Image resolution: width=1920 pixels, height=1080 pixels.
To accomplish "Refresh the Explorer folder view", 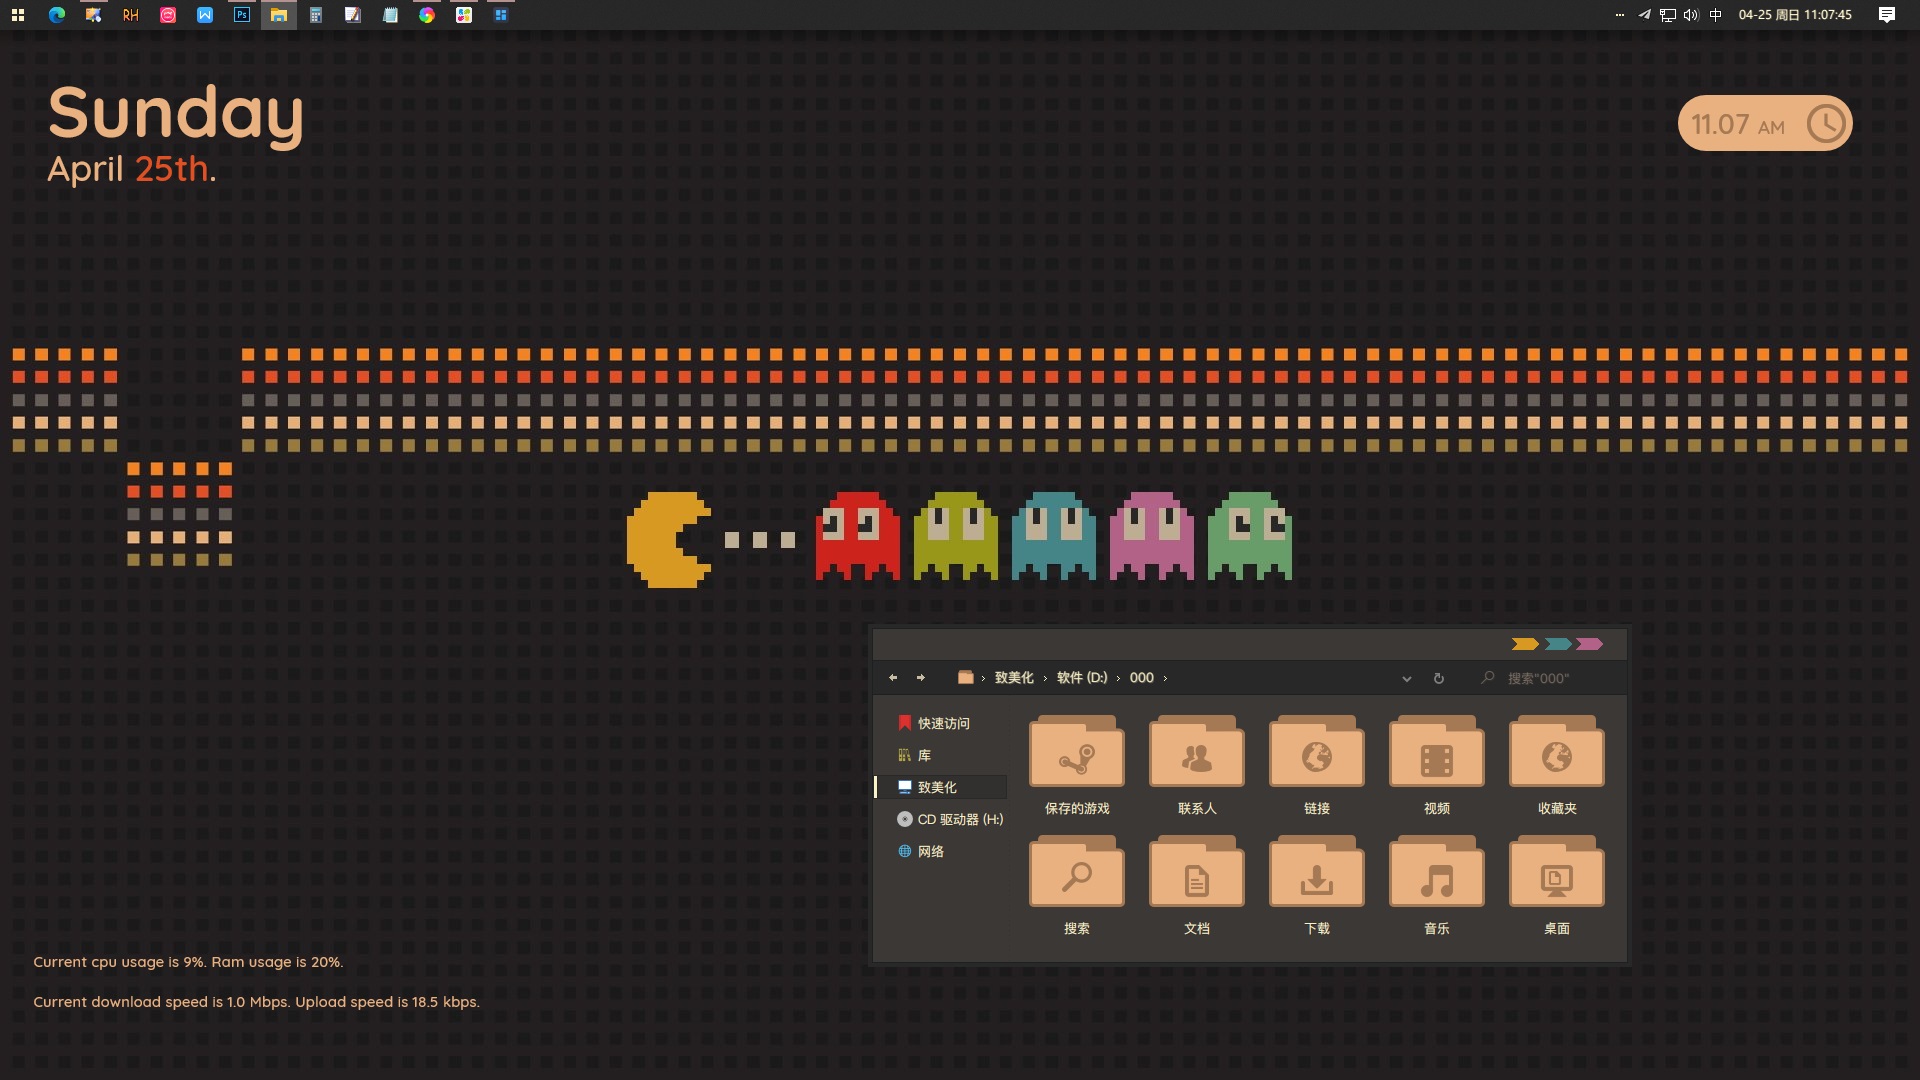I will [1438, 678].
